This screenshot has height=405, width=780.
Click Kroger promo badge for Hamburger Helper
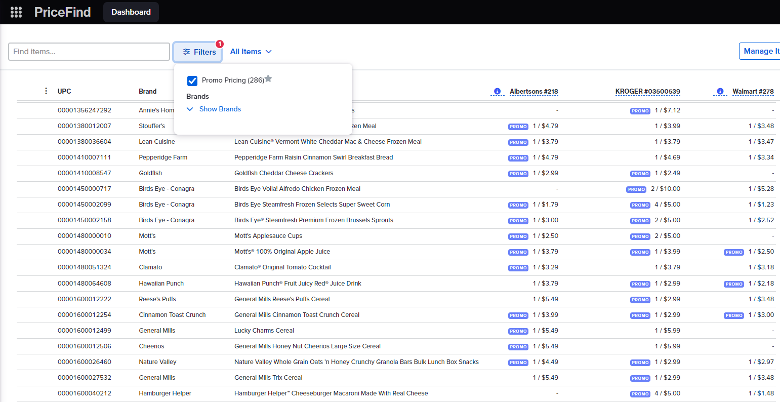coord(640,394)
